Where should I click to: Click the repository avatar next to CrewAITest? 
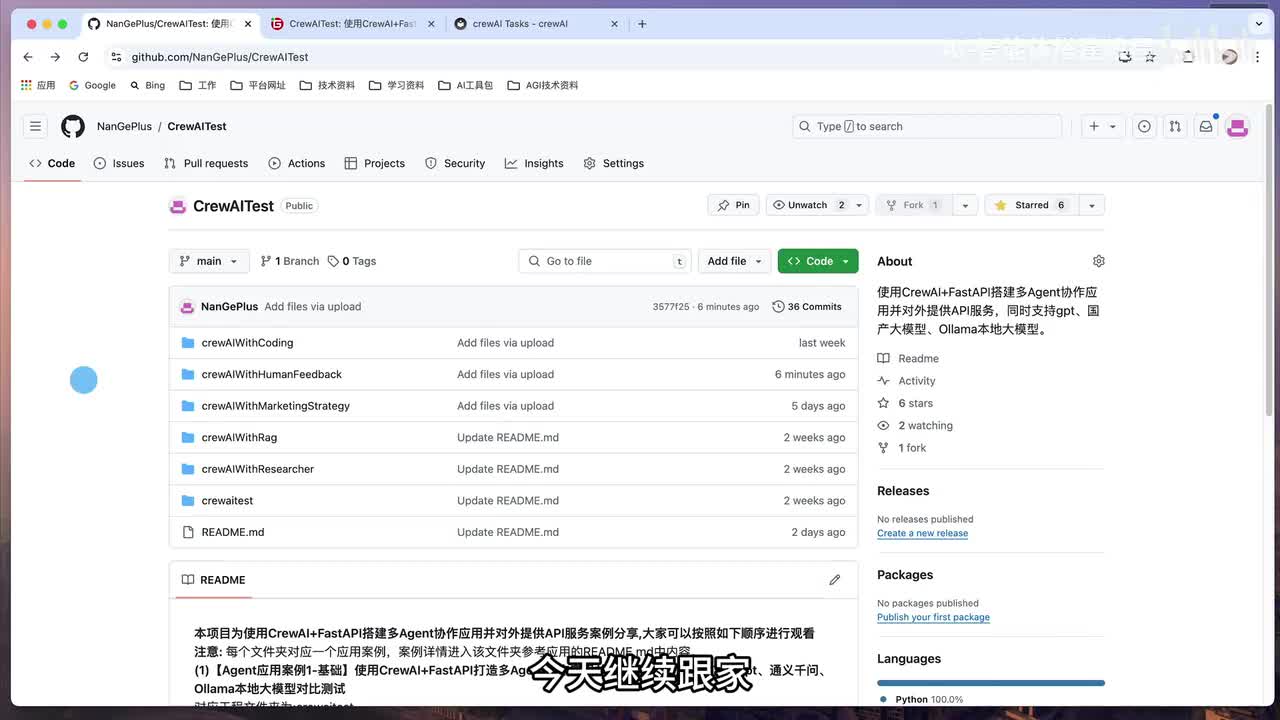(178, 206)
